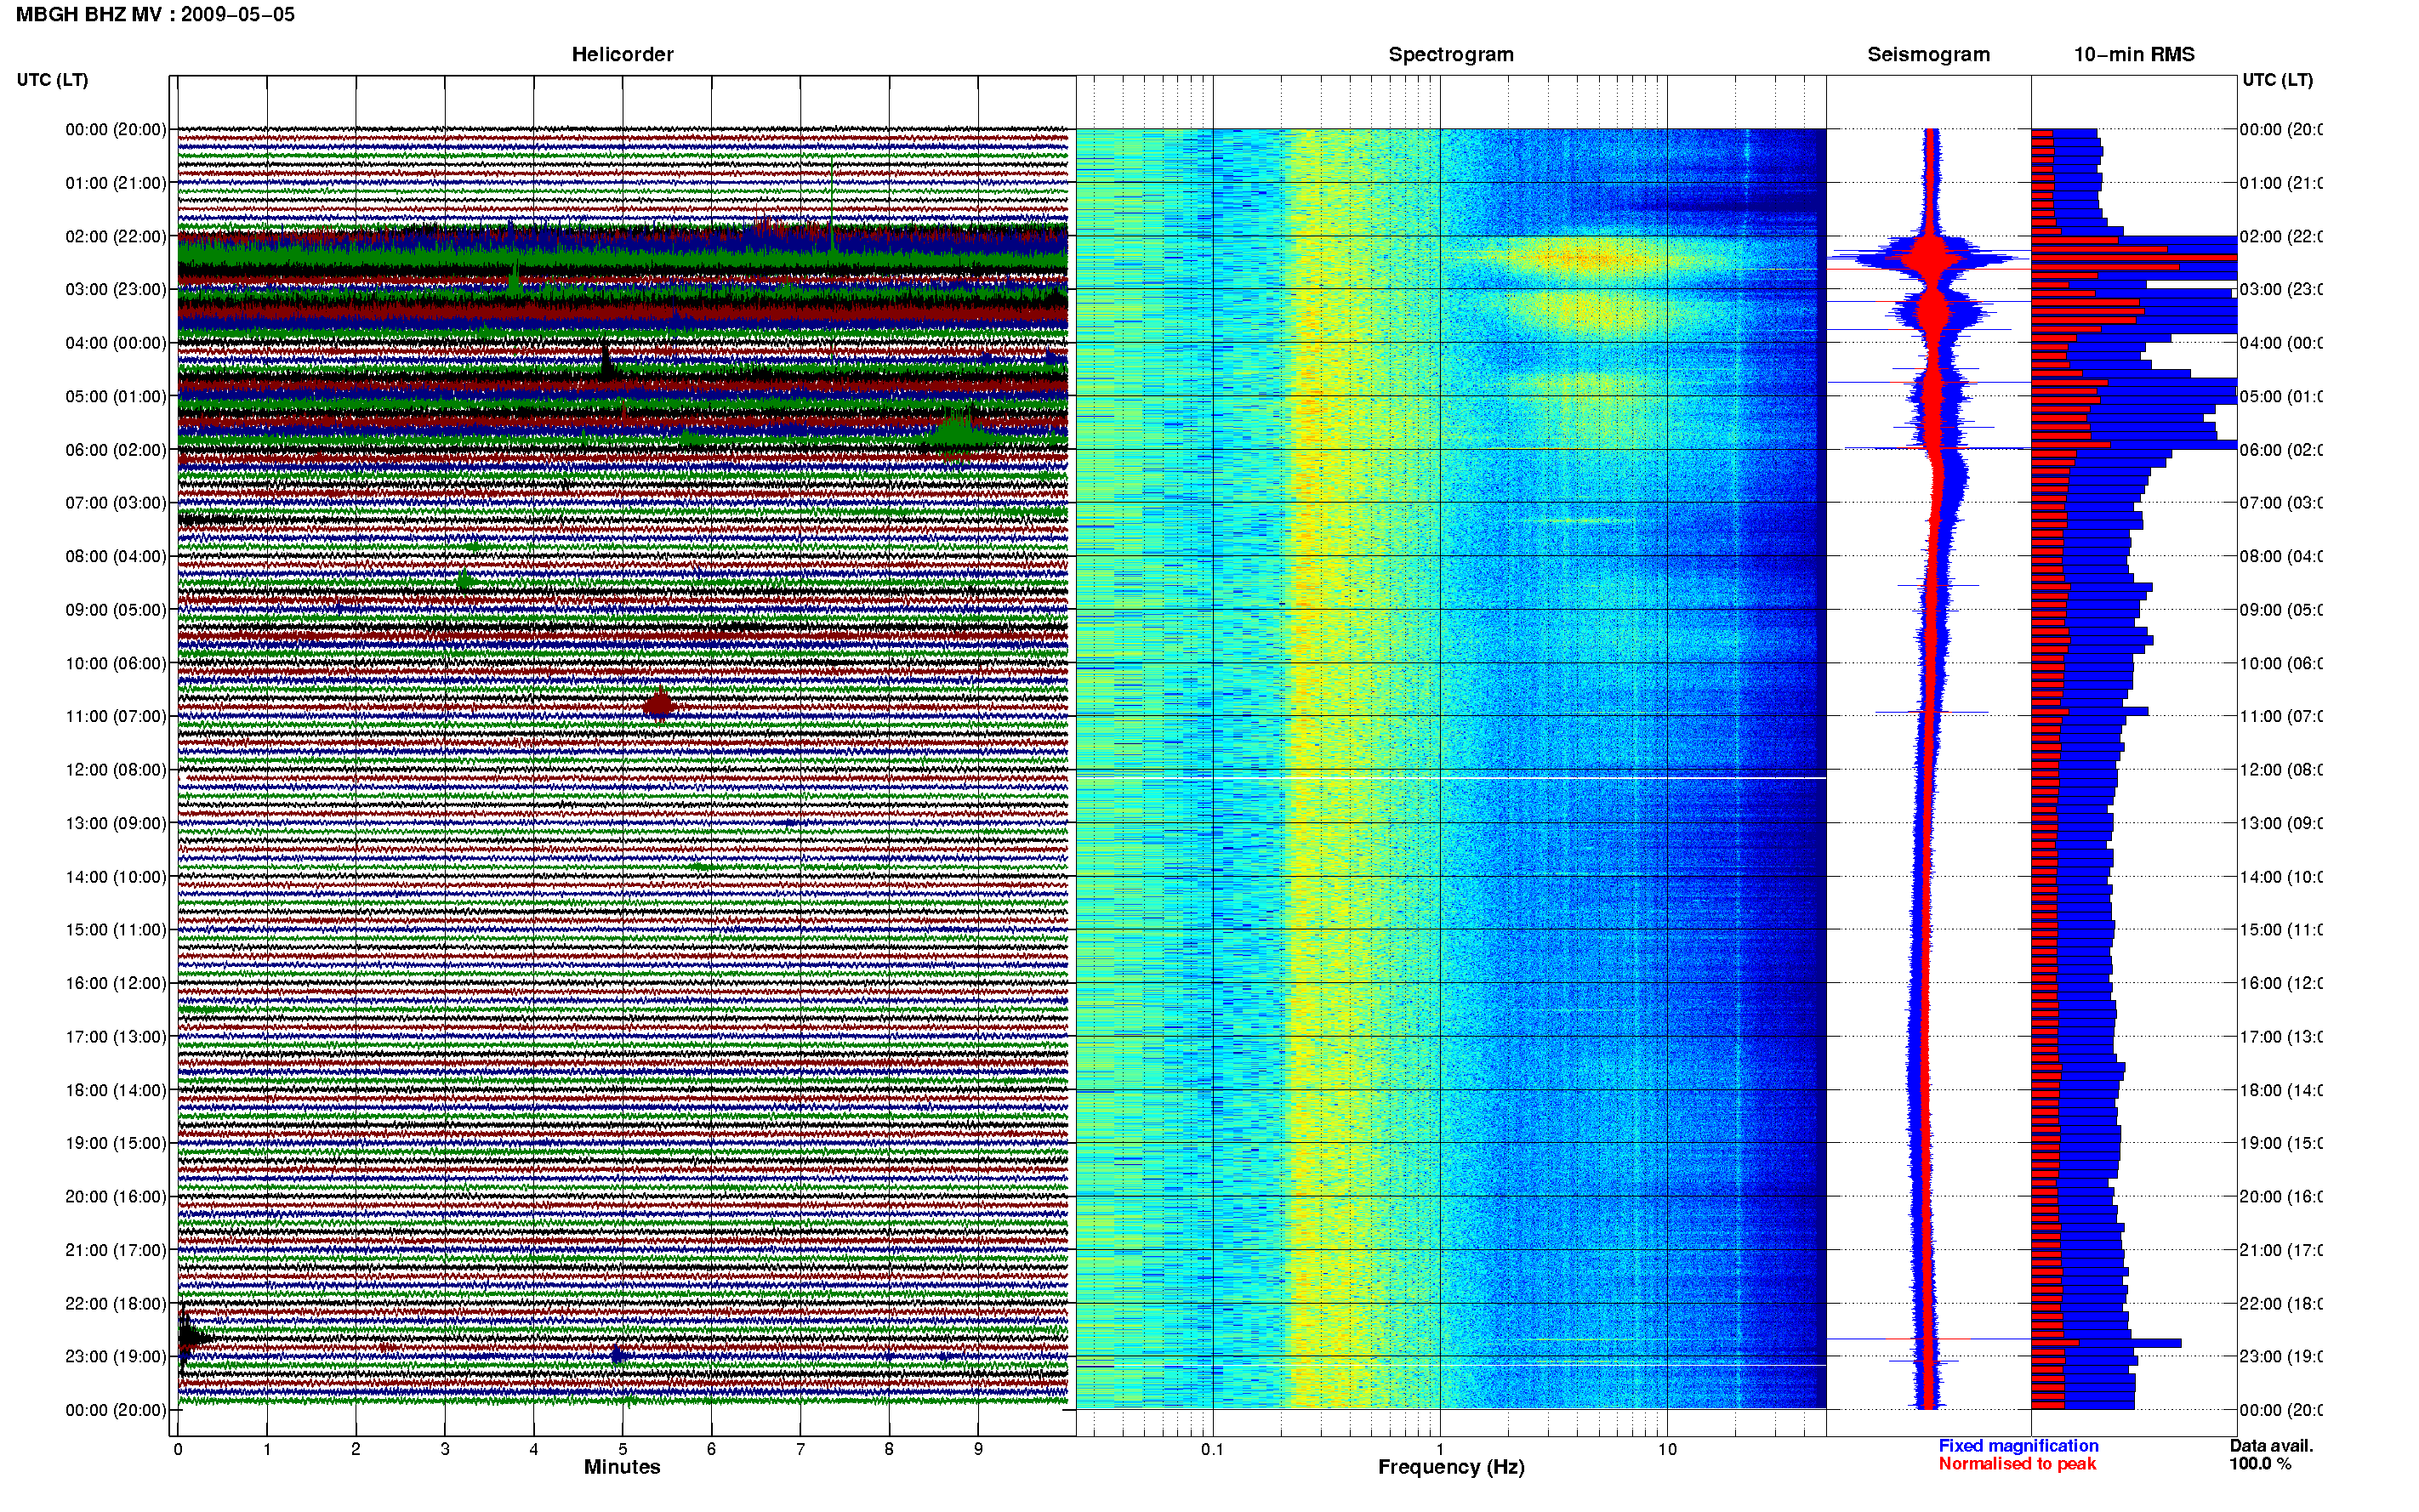Click the left '01:00 (21:00)' time label
This screenshot has width=2419, height=1512.
tap(116, 183)
